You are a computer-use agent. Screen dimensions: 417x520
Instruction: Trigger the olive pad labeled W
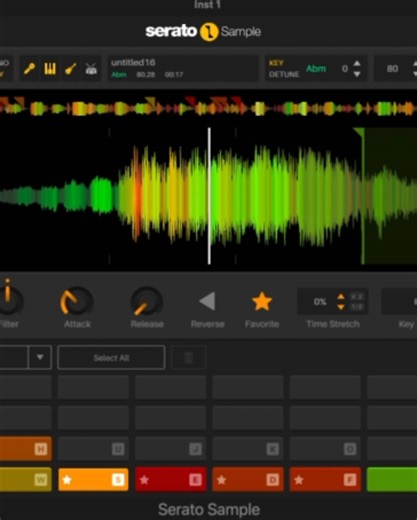coord(25,479)
